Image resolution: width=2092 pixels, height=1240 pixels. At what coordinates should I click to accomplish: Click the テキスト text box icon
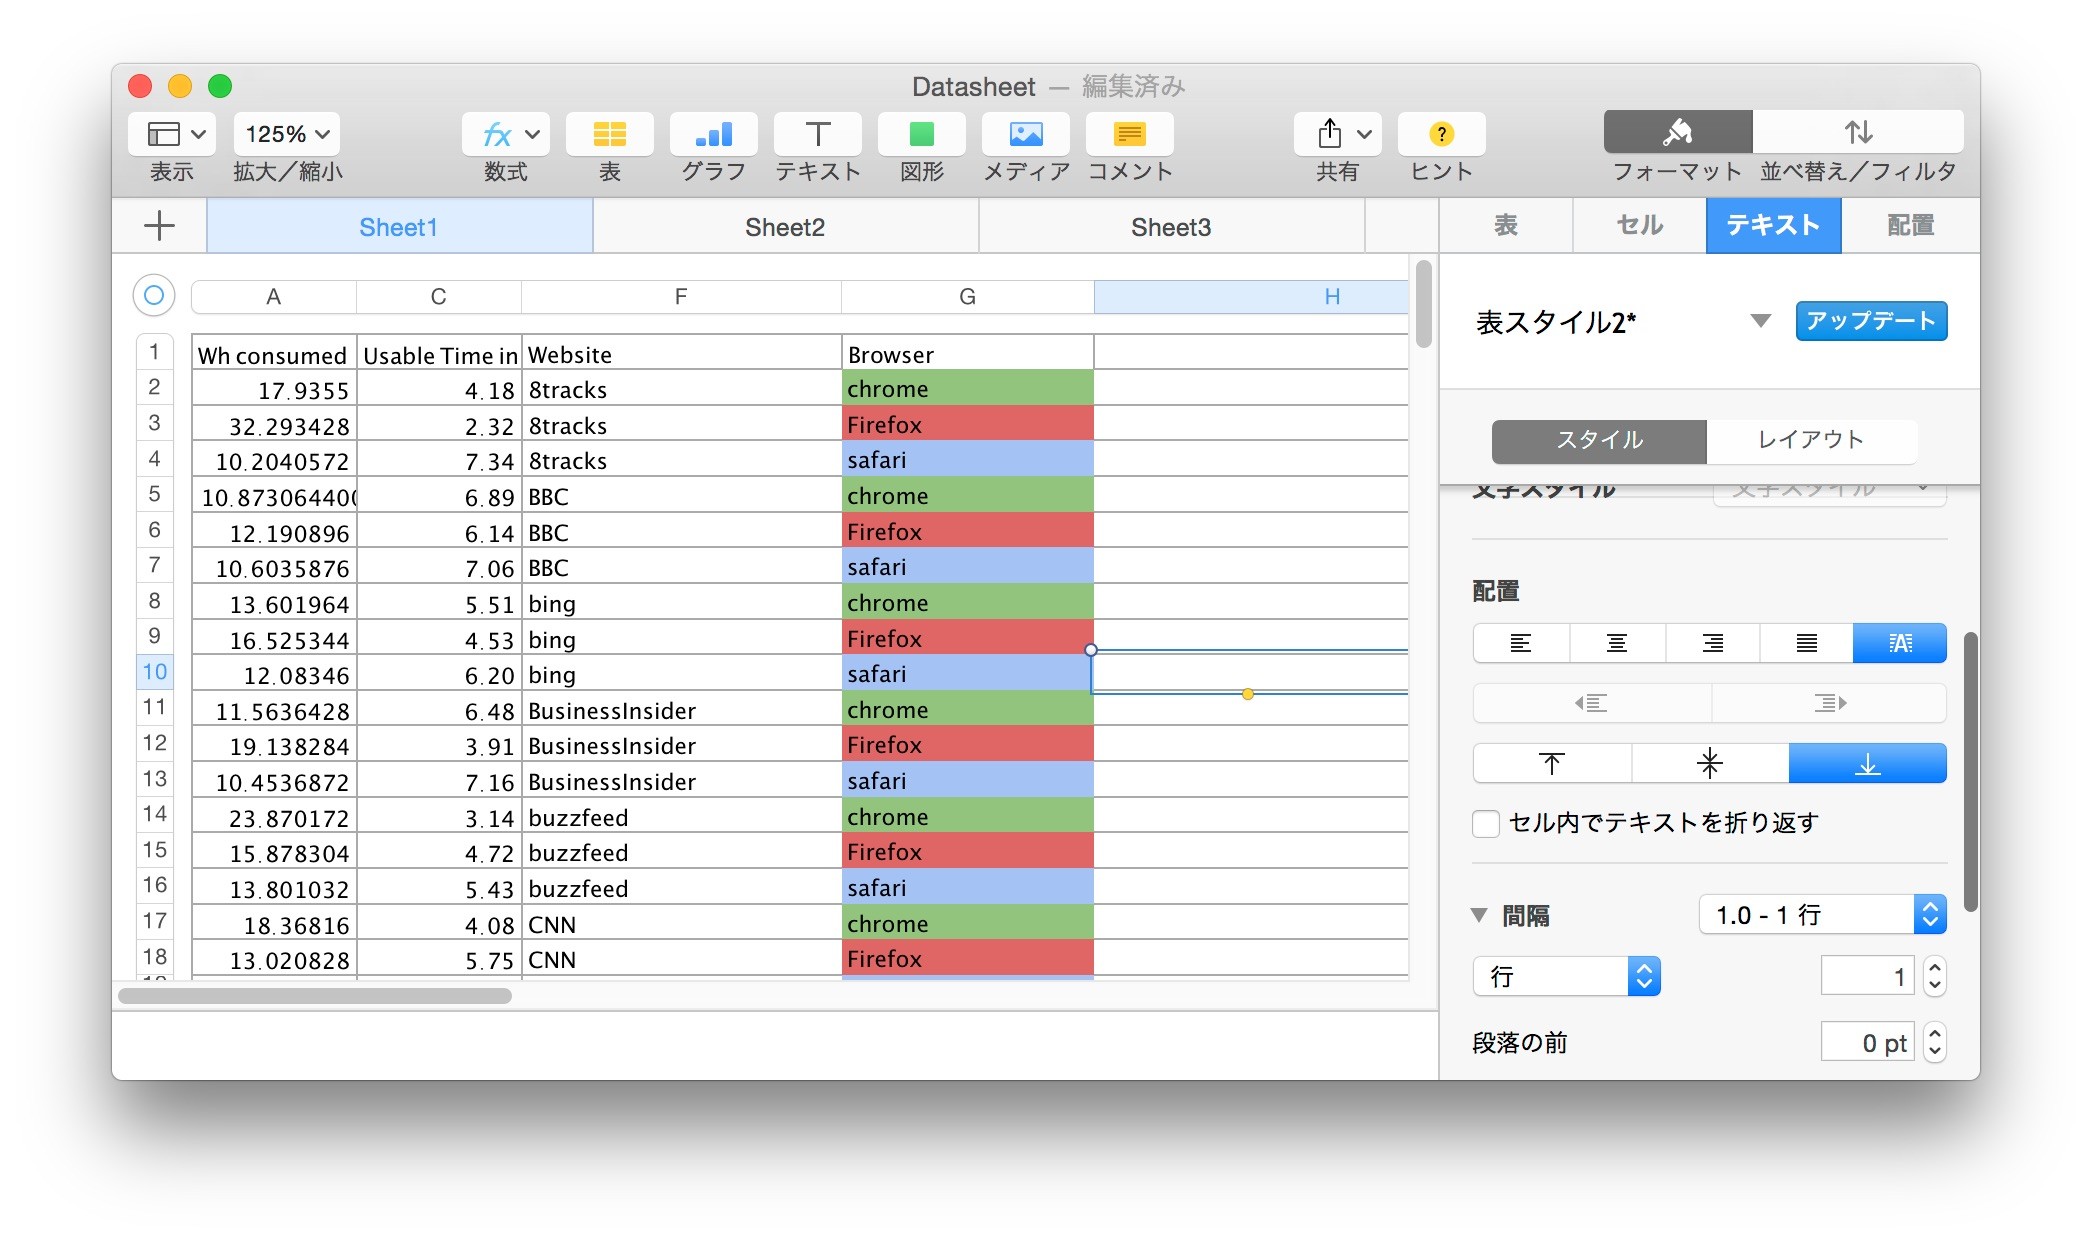pos(817,134)
